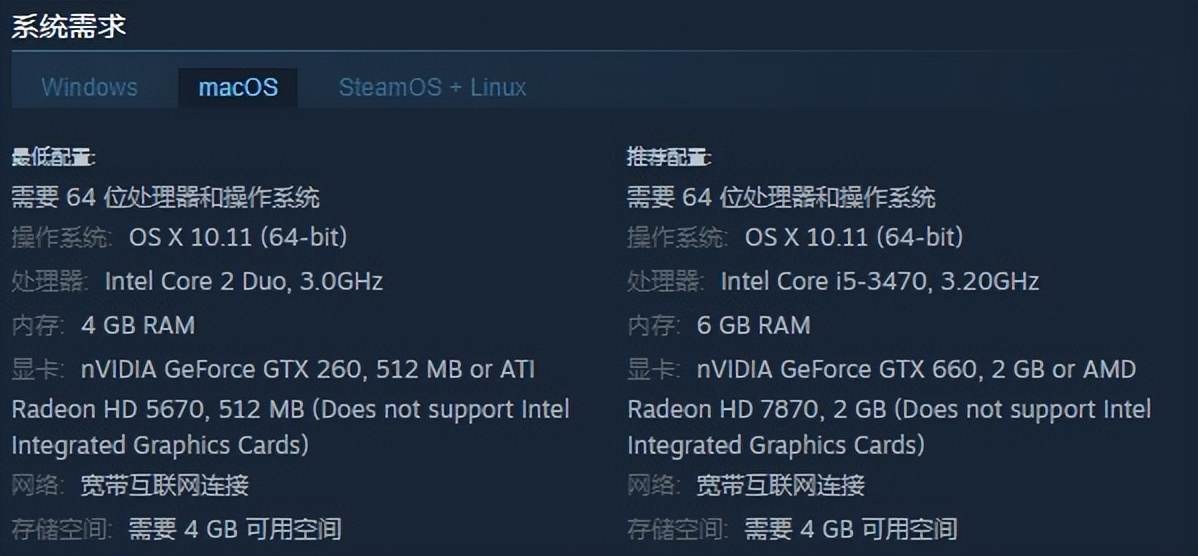Click the 64-bit requirement line under 最低配置
Screen dimensions: 1198x556
pos(166,197)
